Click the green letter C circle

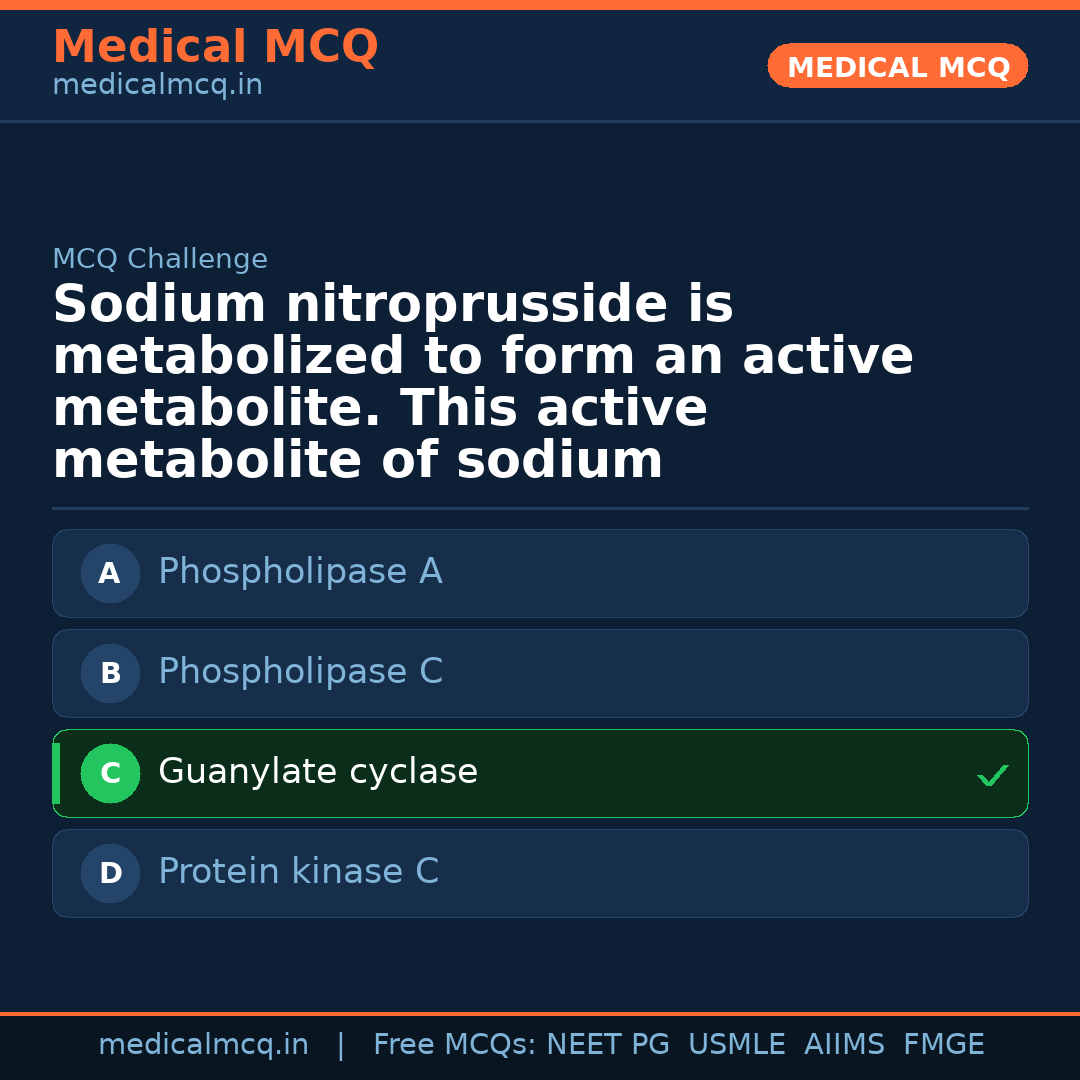pyautogui.click(x=110, y=774)
